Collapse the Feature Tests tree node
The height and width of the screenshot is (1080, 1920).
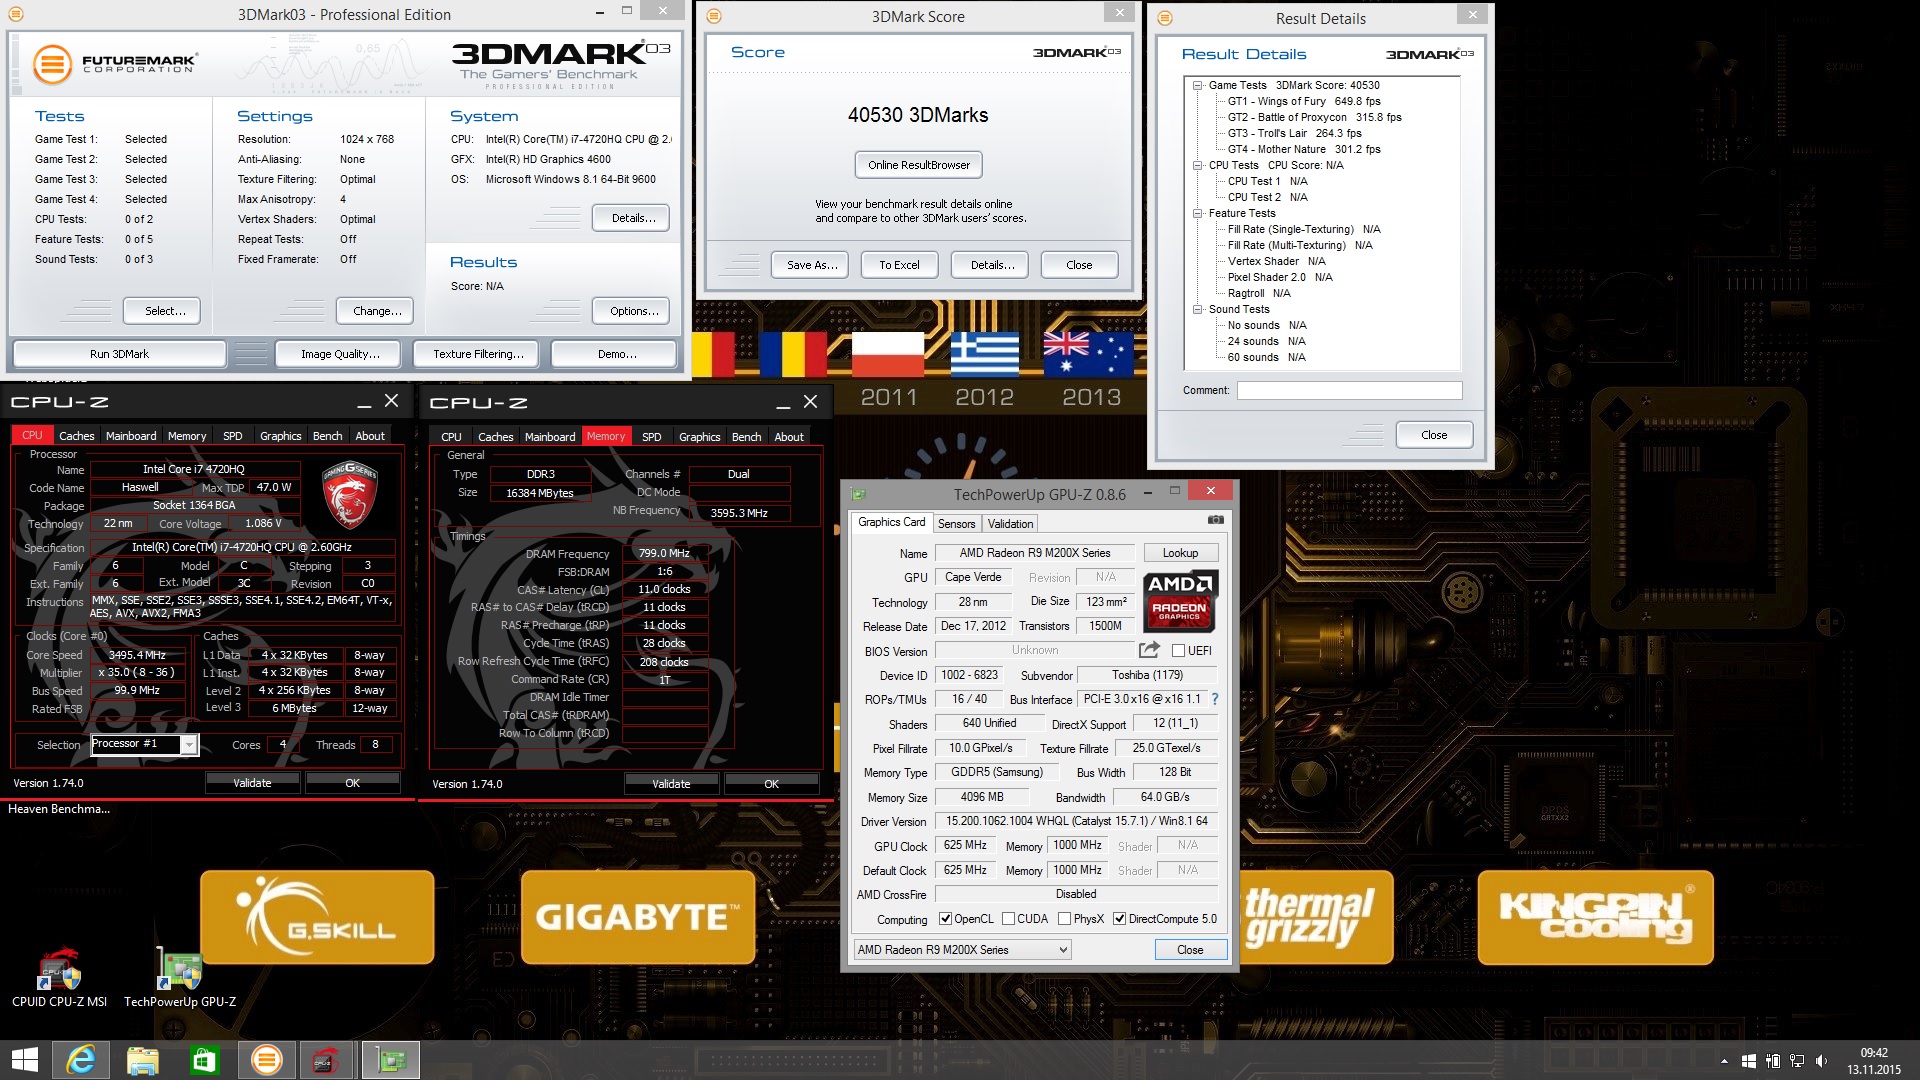pyautogui.click(x=1197, y=214)
